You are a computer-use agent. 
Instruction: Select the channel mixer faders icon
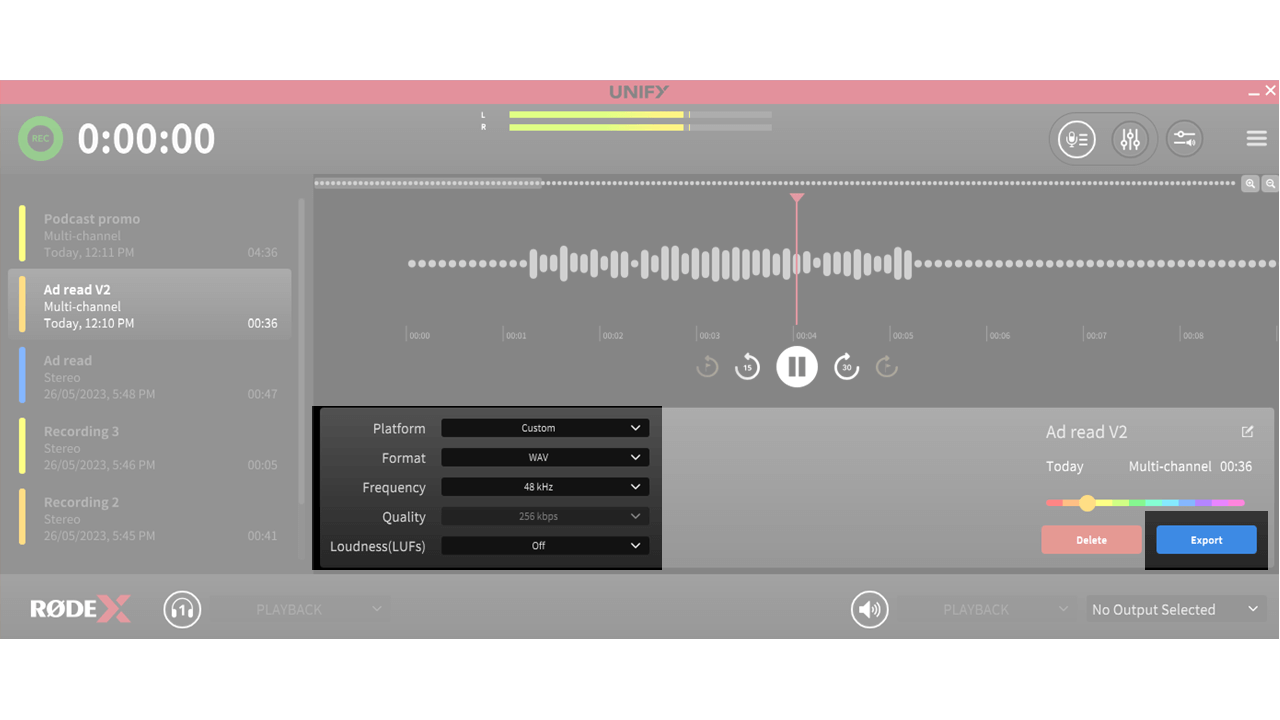click(1131, 139)
